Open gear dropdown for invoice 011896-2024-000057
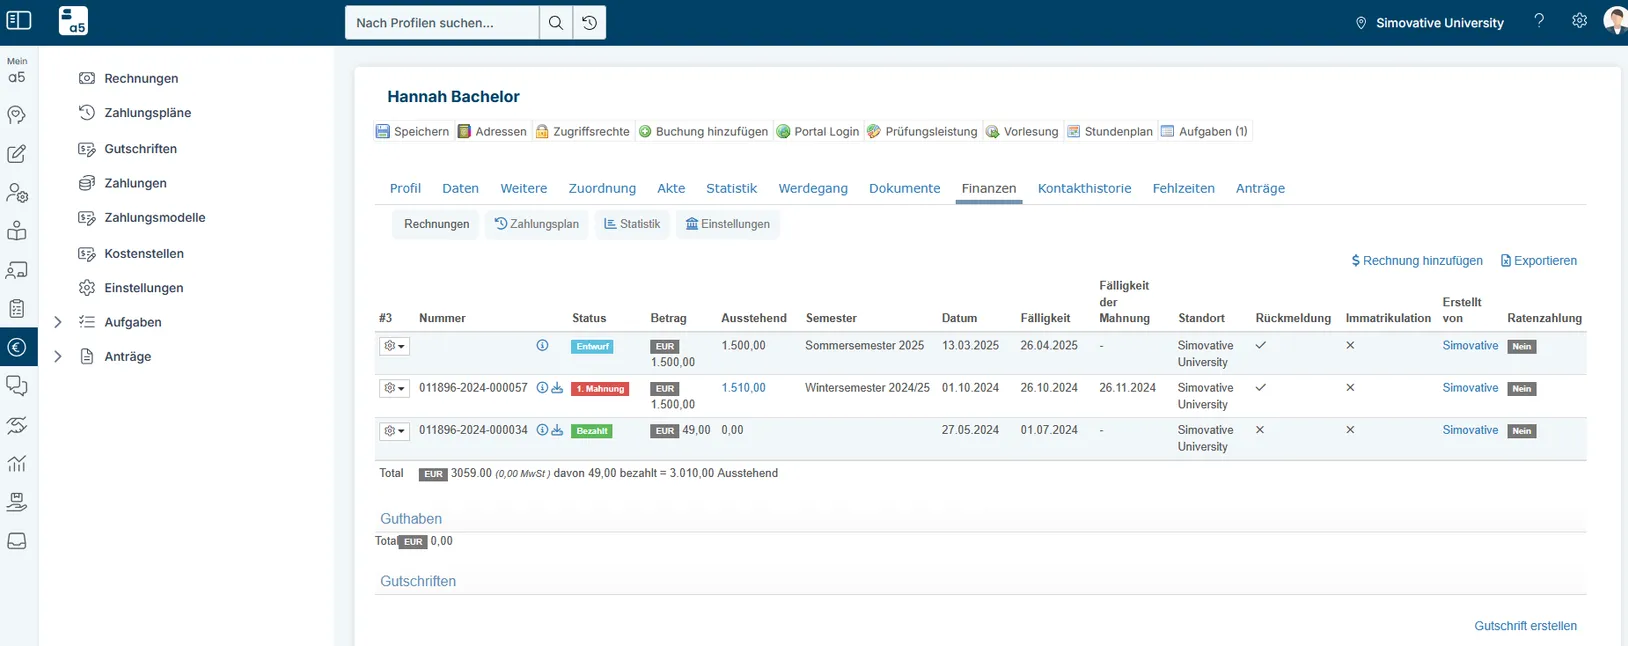 394,388
